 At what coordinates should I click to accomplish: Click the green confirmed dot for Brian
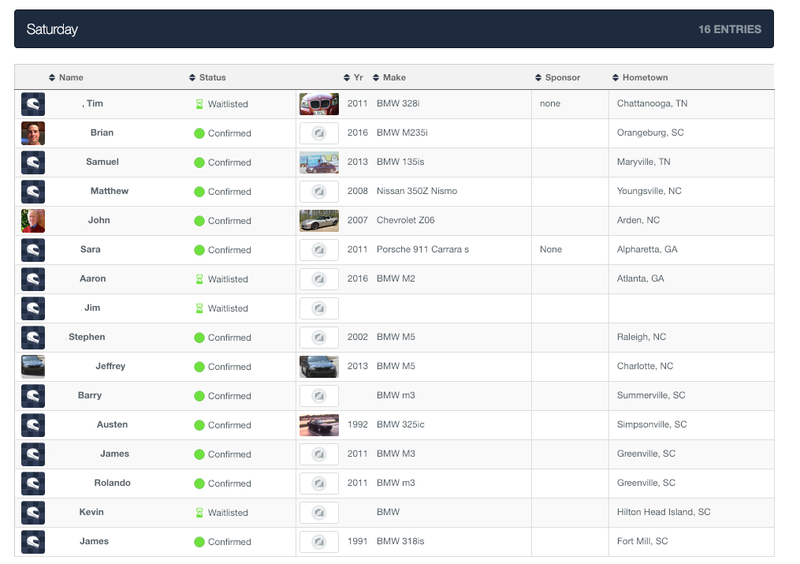click(x=199, y=133)
